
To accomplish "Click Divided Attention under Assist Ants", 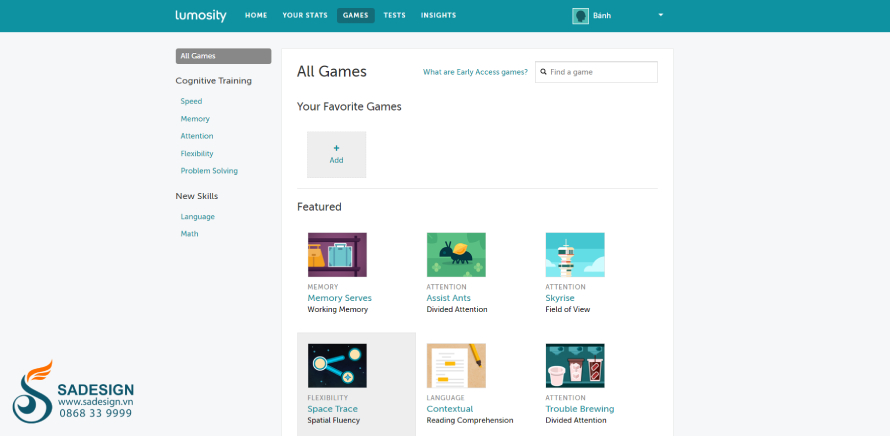I will (x=457, y=310).
